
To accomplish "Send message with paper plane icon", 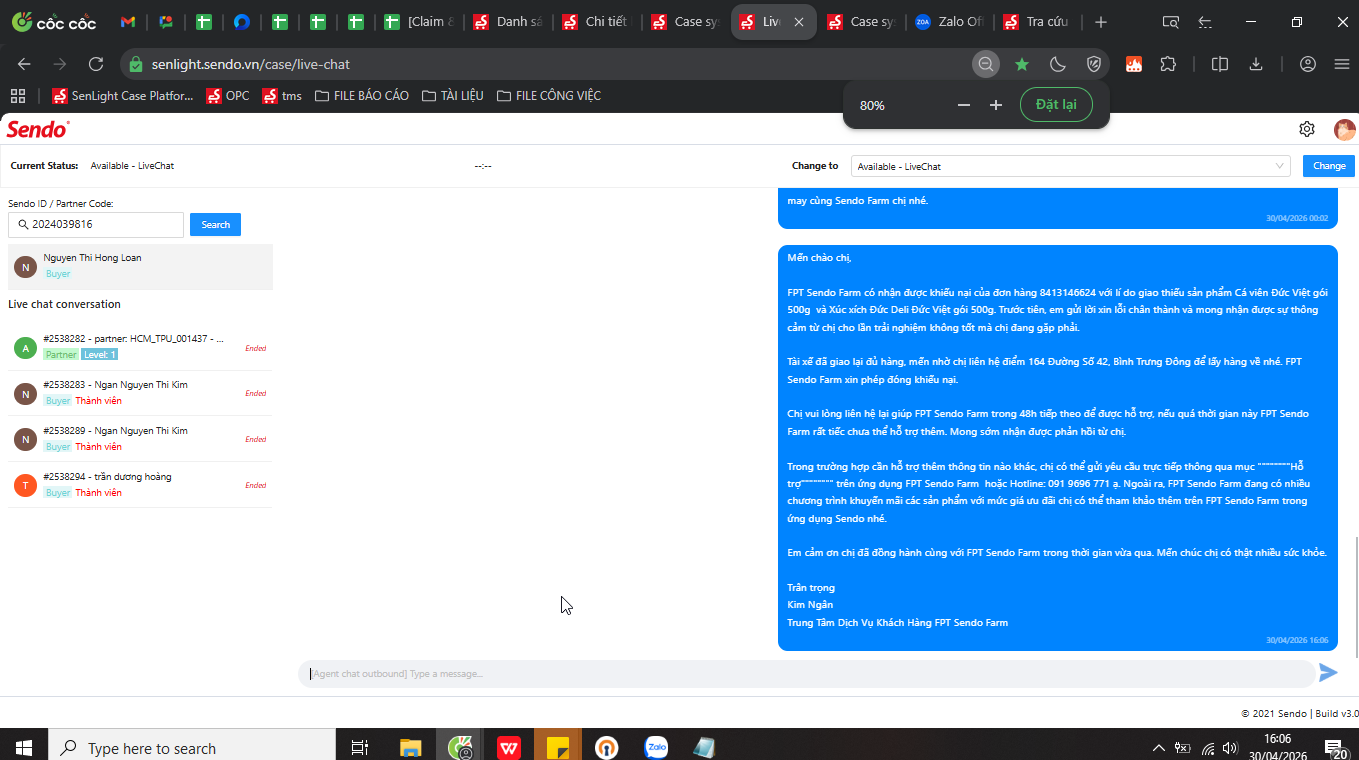I will (x=1328, y=673).
